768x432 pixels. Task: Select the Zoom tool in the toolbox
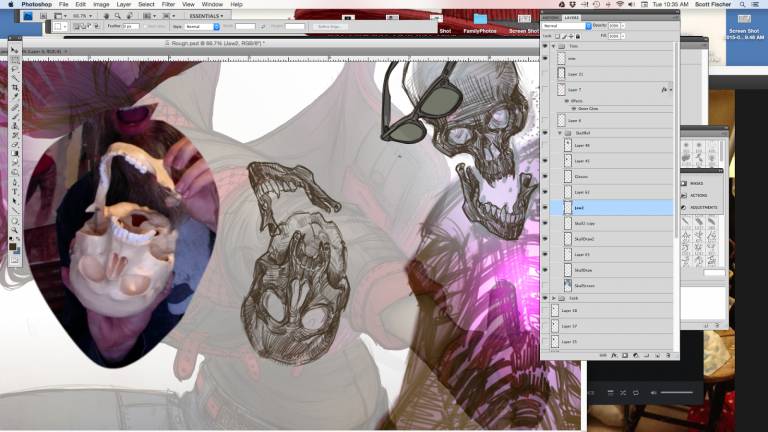tap(14, 229)
